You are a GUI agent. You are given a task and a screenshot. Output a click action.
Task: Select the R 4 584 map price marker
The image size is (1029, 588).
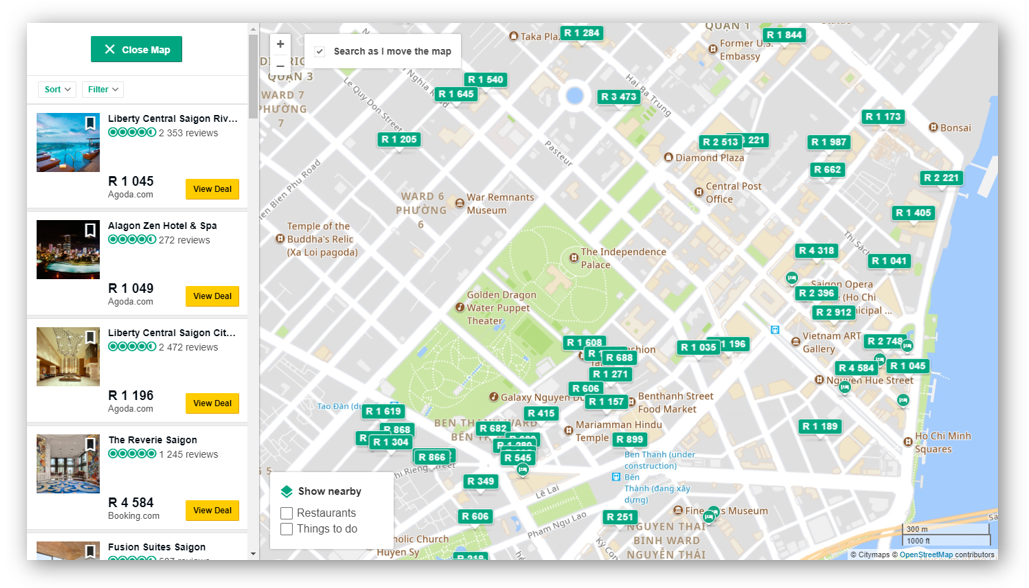856,368
